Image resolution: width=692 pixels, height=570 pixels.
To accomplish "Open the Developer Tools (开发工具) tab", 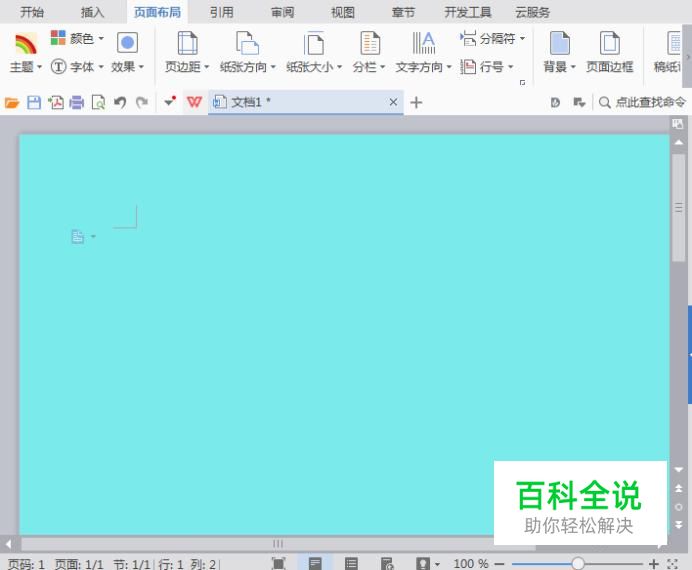I will point(468,12).
